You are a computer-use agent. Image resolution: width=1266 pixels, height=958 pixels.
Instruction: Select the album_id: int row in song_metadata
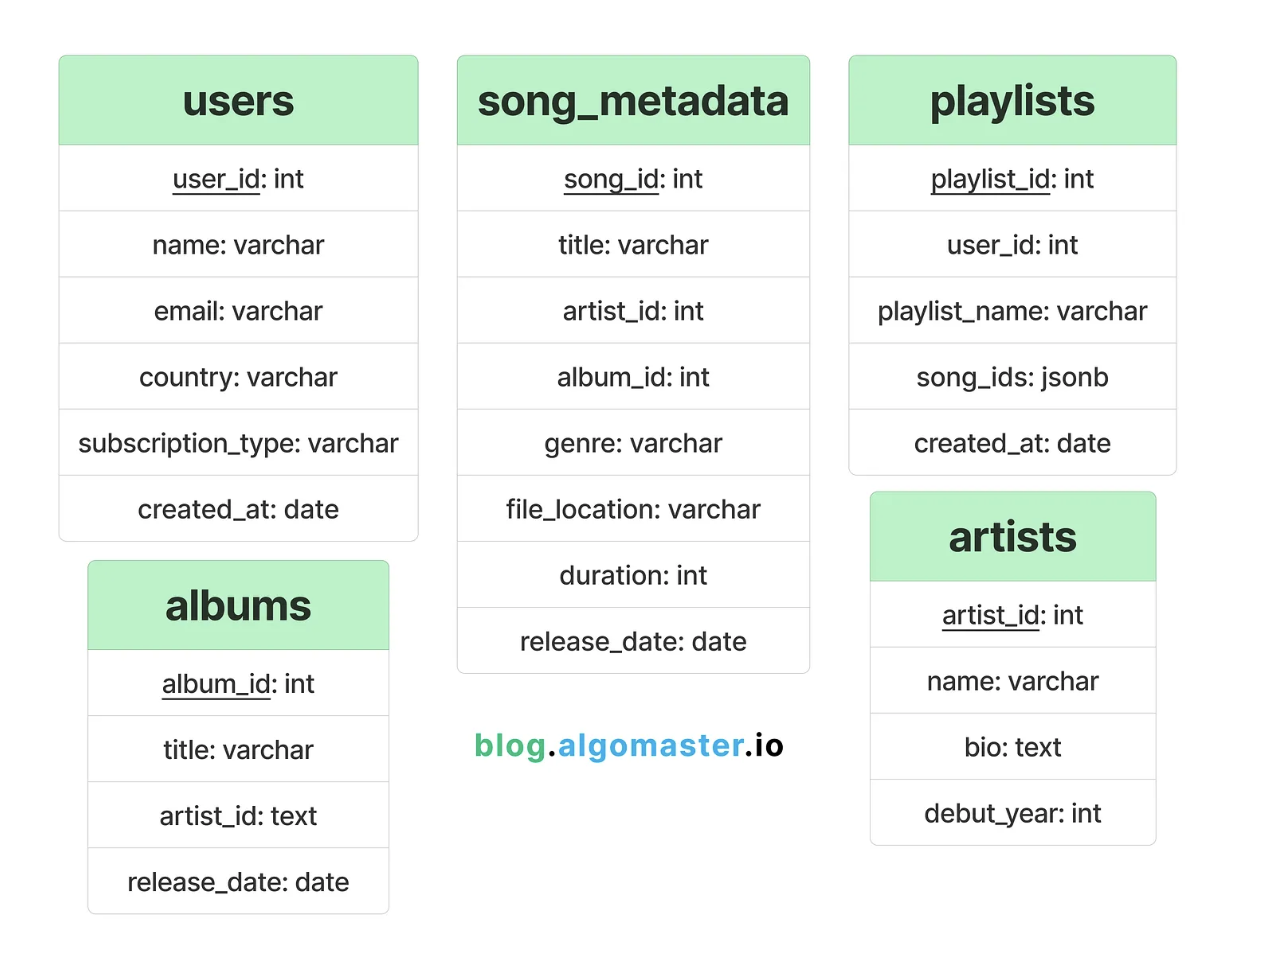633,377
